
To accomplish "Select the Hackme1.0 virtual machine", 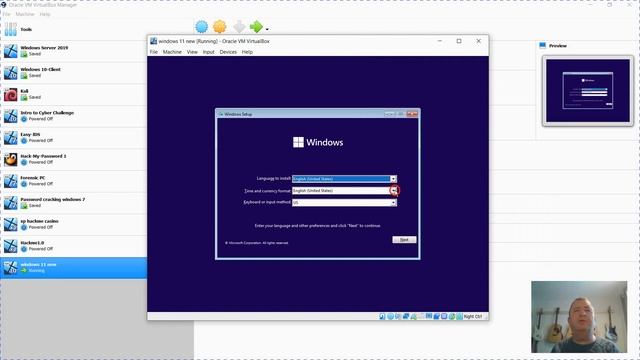I will [73, 246].
